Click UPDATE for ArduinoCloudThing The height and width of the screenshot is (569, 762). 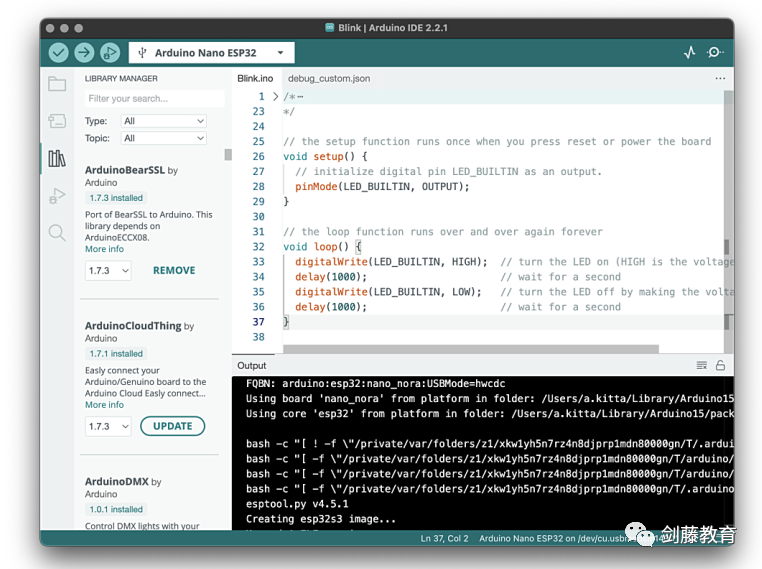coord(173,426)
